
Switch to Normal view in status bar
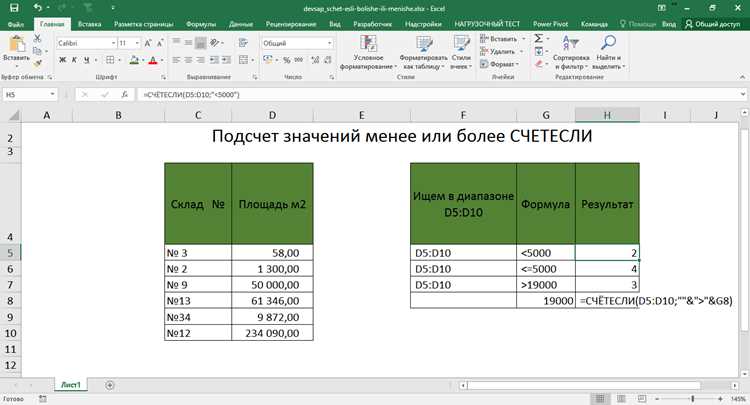click(x=600, y=398)
